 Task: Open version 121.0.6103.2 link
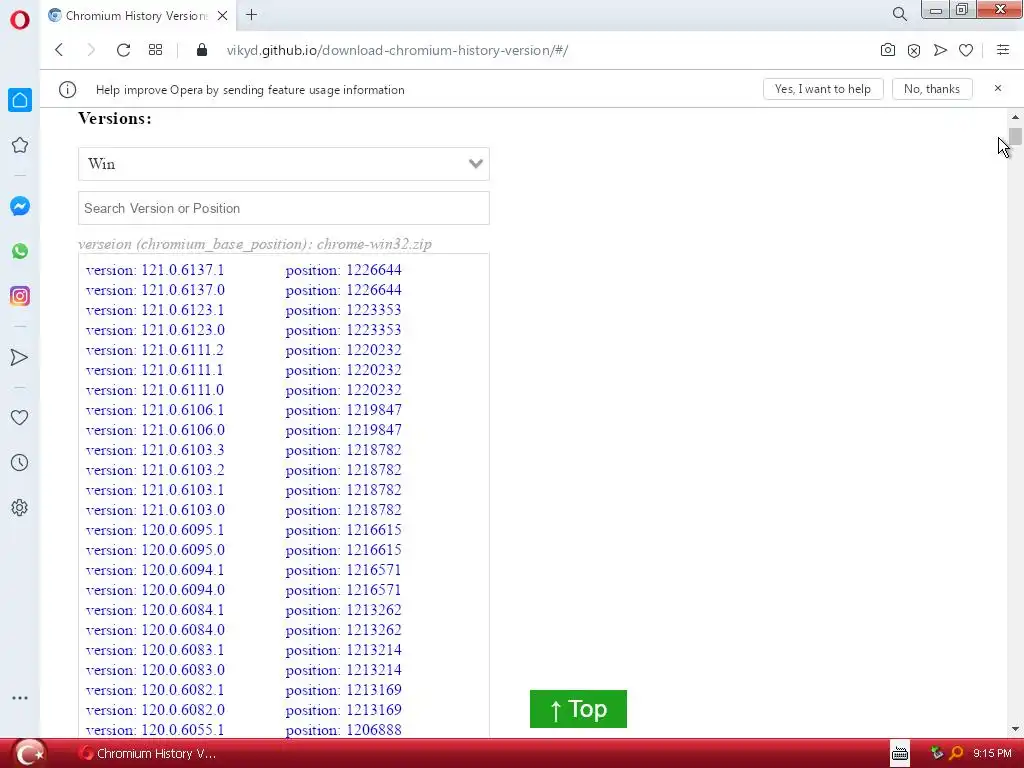(155, 470)
